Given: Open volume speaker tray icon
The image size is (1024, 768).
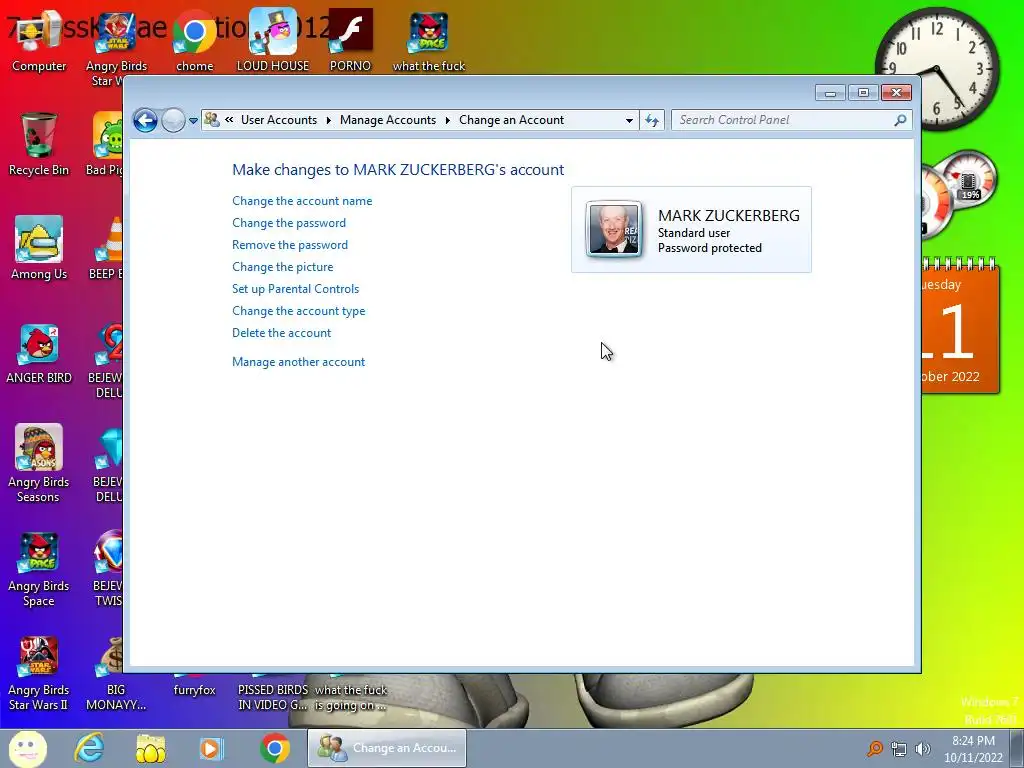Looking at the screenshot, I should (923, 749).
